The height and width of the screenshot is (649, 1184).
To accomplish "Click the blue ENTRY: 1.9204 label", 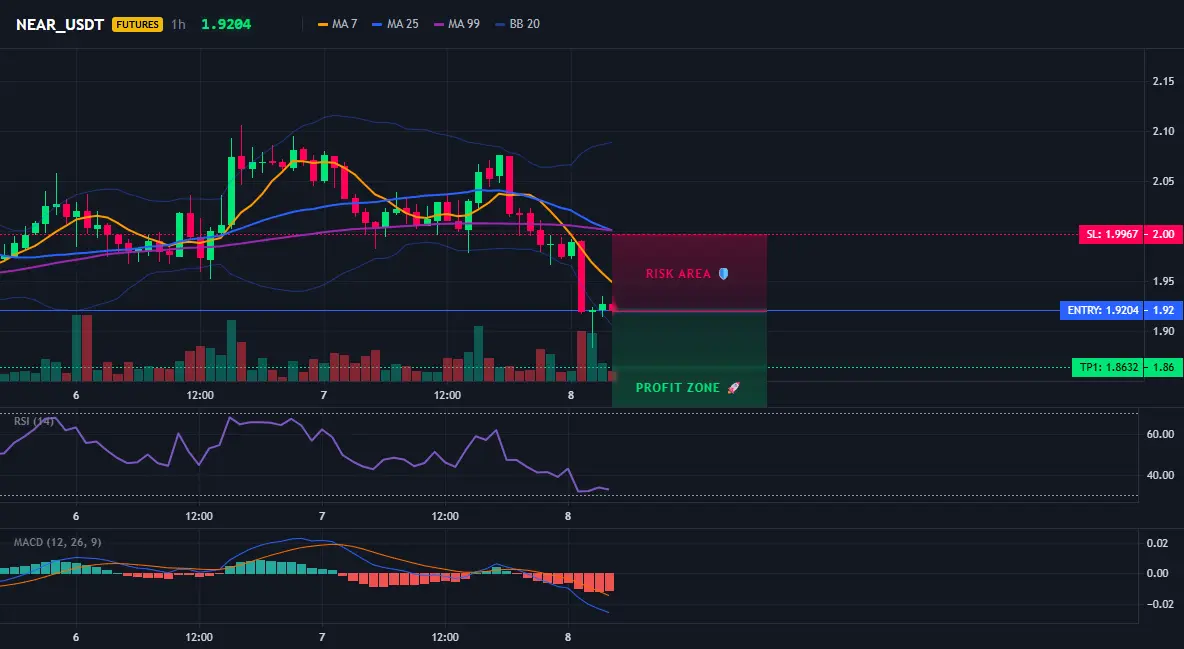I will click(x=1102, y=311).
